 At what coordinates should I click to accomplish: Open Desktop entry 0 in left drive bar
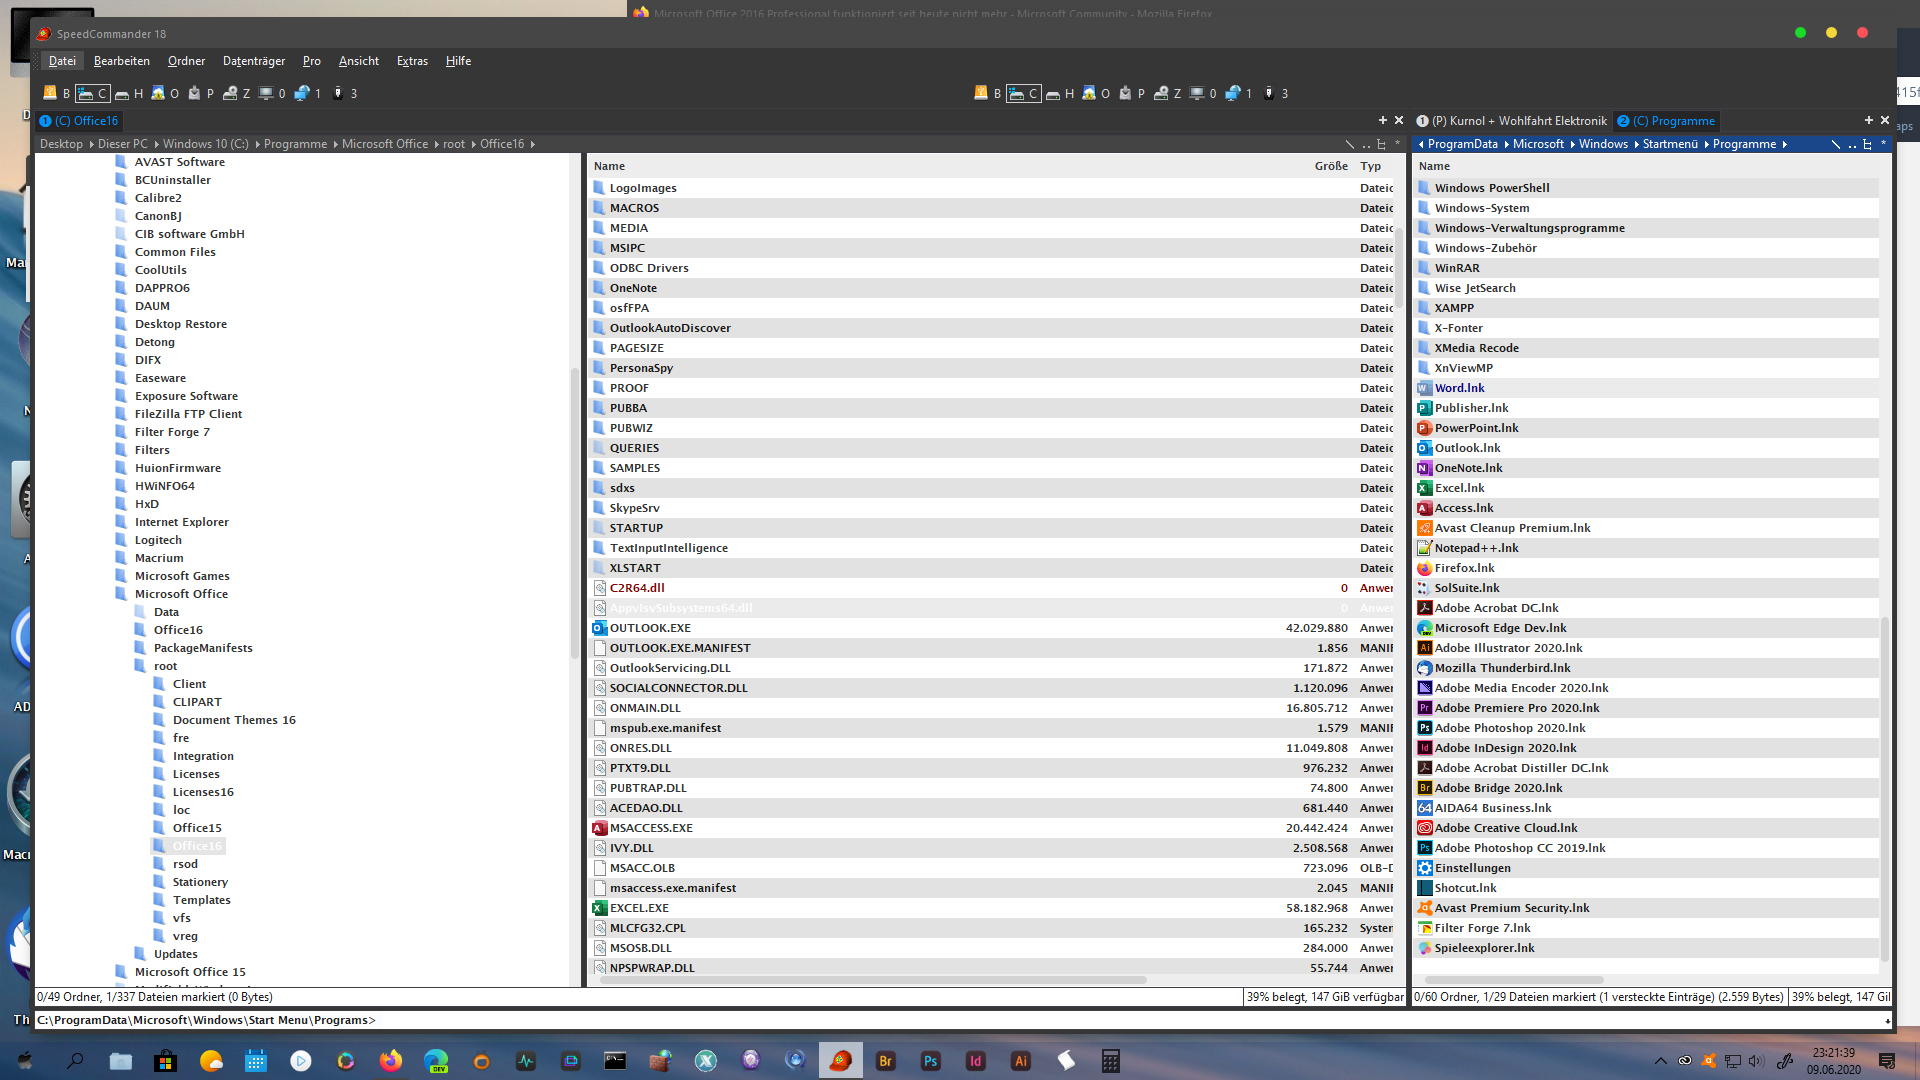click(x=273, y=93)
